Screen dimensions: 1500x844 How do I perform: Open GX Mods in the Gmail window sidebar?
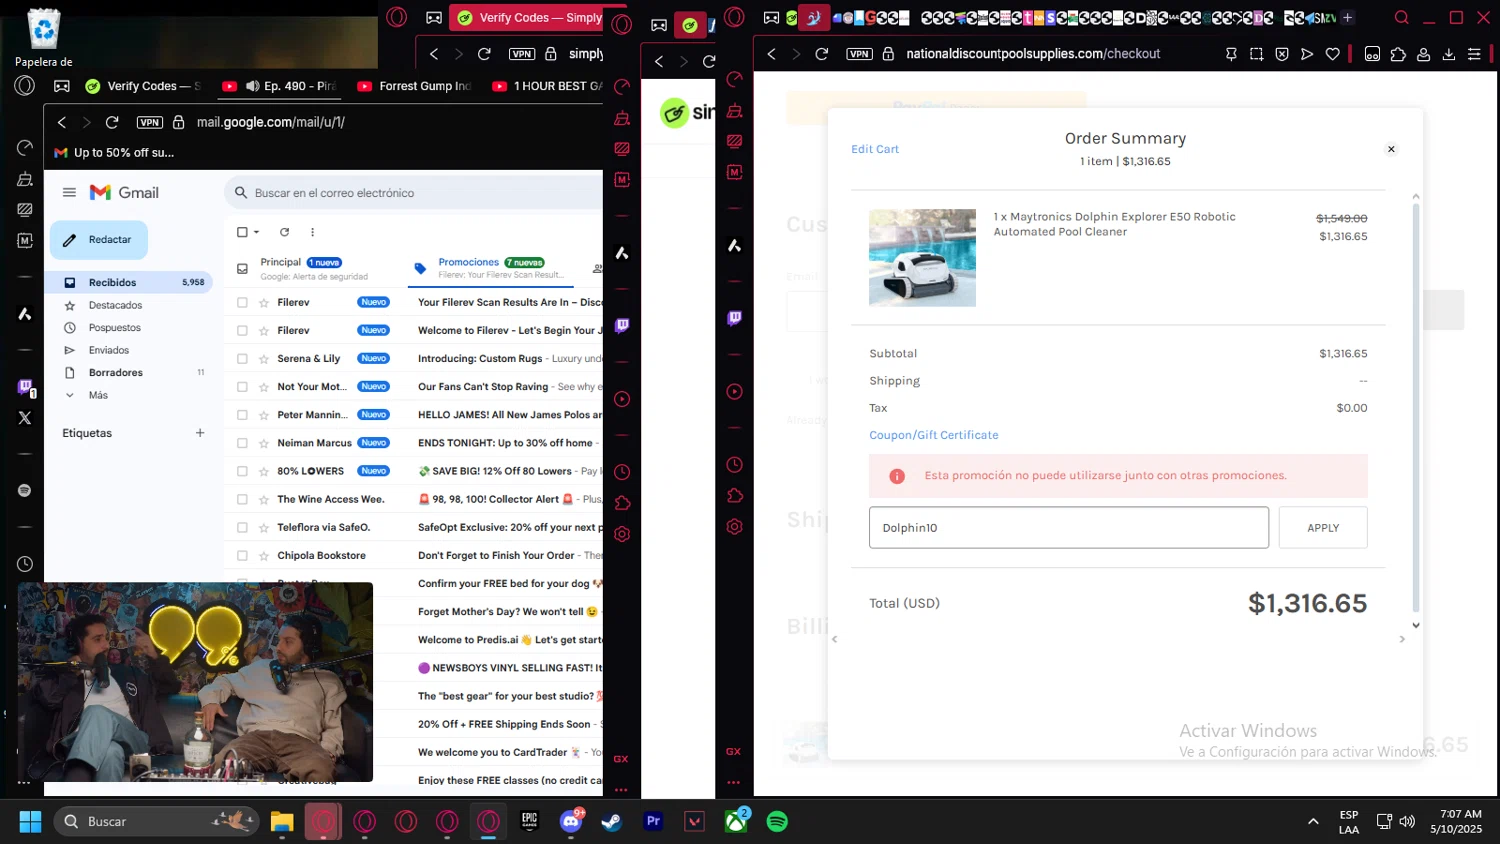click(x=25, y=241)
